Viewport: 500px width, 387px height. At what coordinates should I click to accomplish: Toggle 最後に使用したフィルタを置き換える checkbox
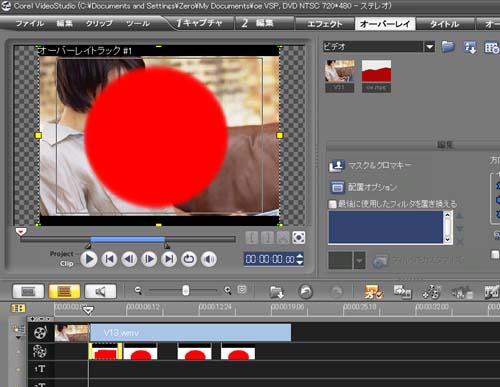click(332, 204)
